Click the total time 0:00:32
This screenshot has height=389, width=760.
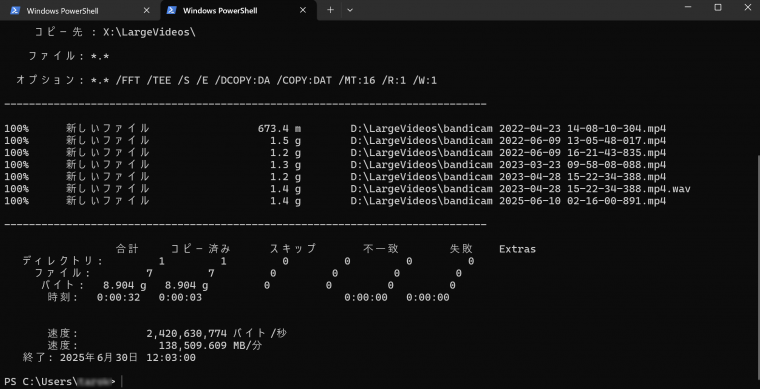point(118,297)
